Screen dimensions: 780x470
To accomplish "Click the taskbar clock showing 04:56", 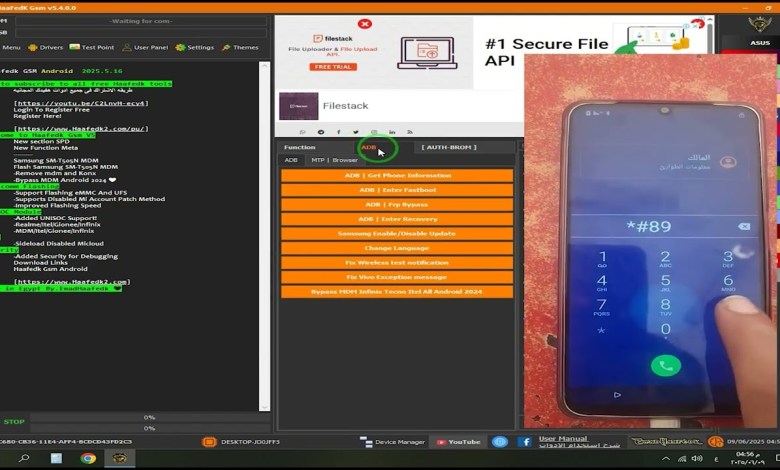I will [748, 458].
